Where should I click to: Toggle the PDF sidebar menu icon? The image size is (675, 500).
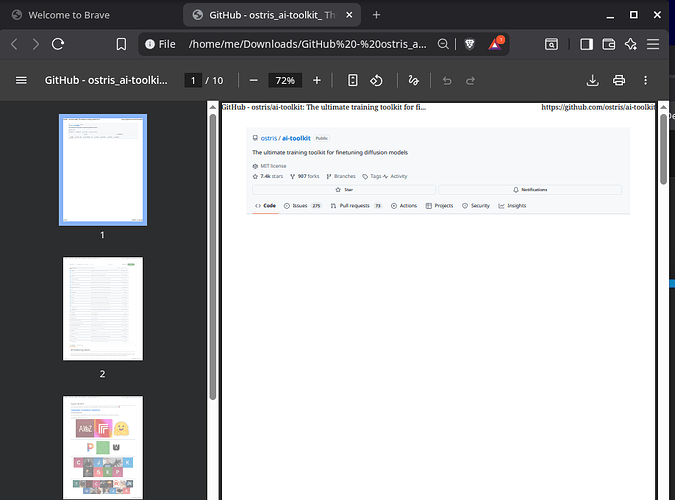point(21,81)
